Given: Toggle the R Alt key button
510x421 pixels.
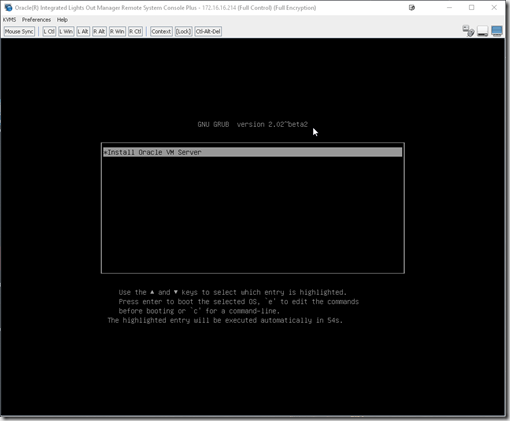Looking at the screenshot, I should pyautogui.click(x=99, y=31).
